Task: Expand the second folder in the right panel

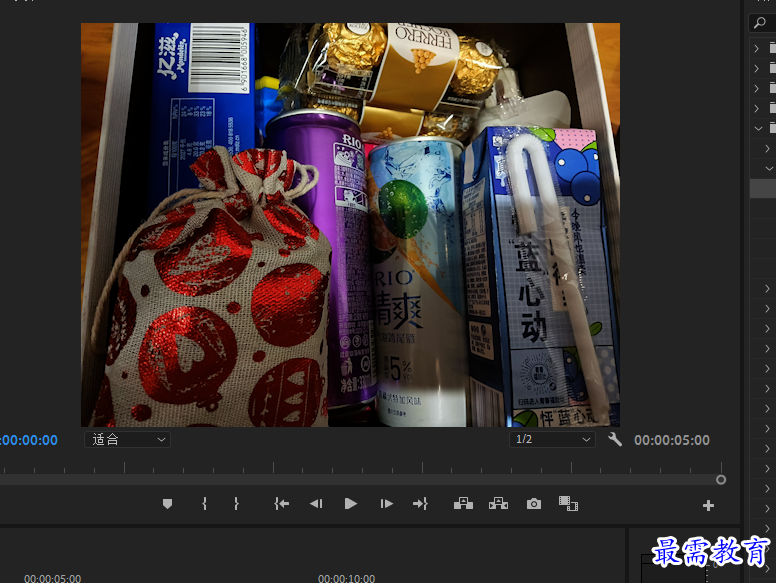Action: (756, 68)
